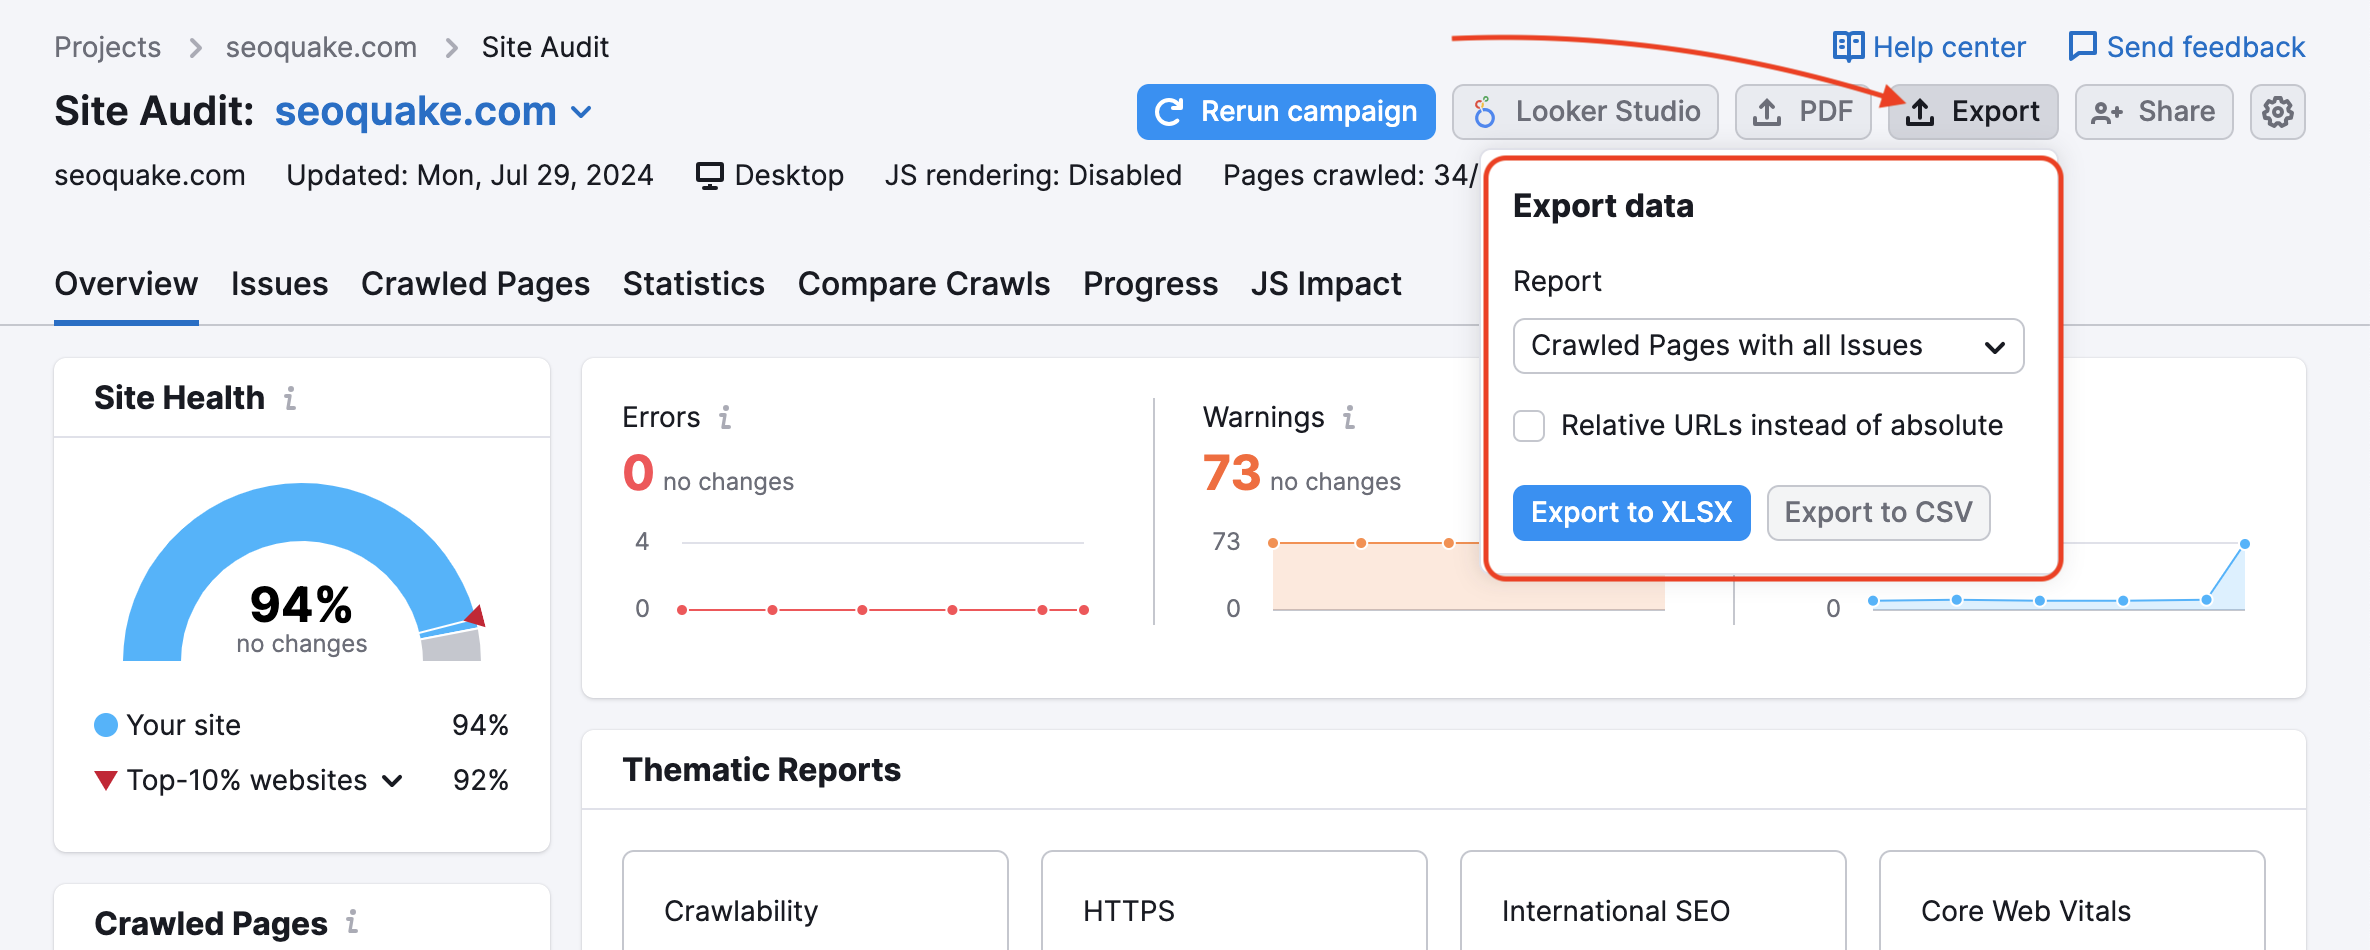
Task: Click the Errors info icon
Action: (725, 417)
